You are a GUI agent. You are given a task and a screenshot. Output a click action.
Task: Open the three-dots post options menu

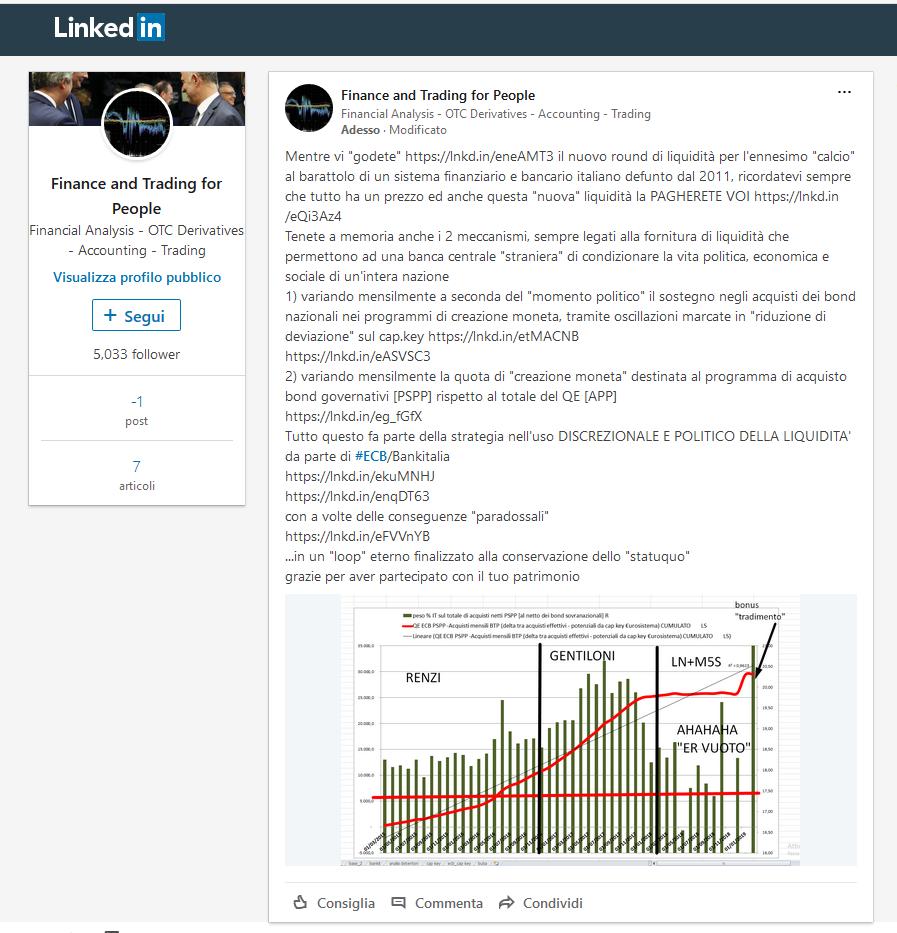pos(844,92)
